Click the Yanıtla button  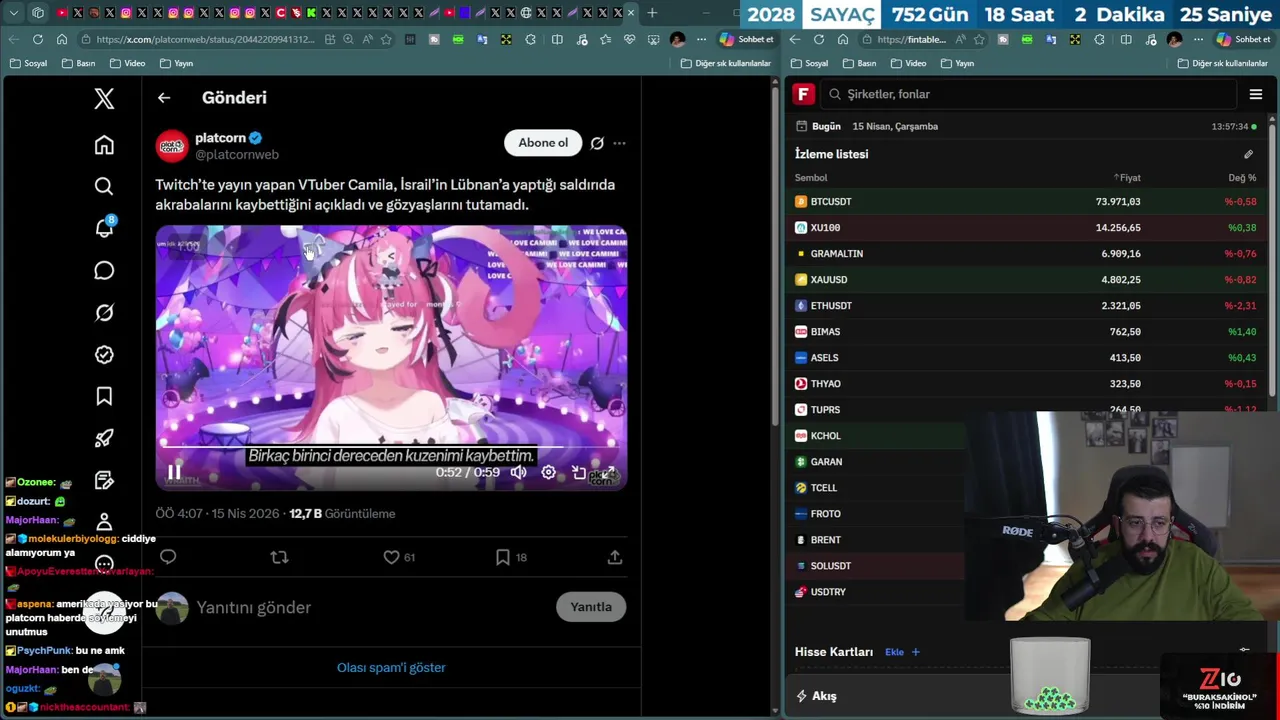point(591,607)
